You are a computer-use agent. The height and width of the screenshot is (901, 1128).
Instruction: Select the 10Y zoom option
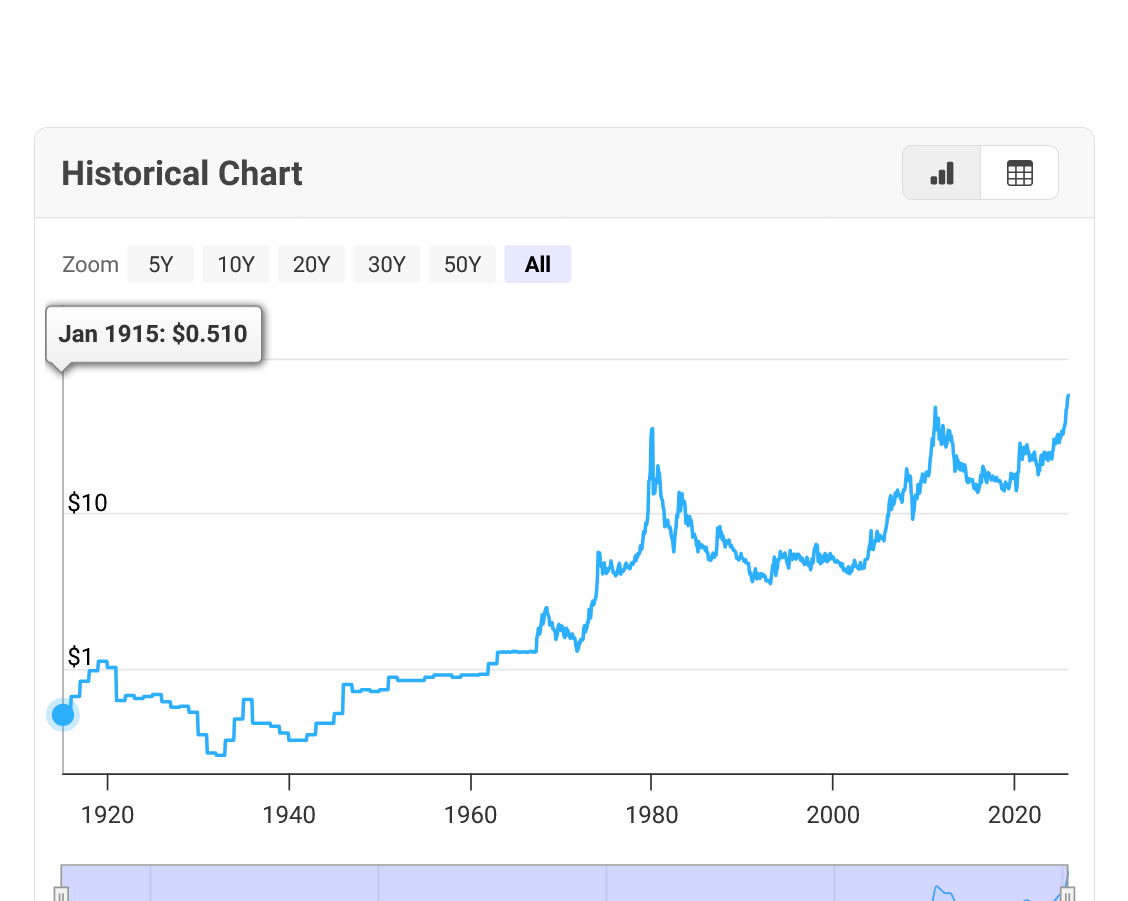point(236,265)
